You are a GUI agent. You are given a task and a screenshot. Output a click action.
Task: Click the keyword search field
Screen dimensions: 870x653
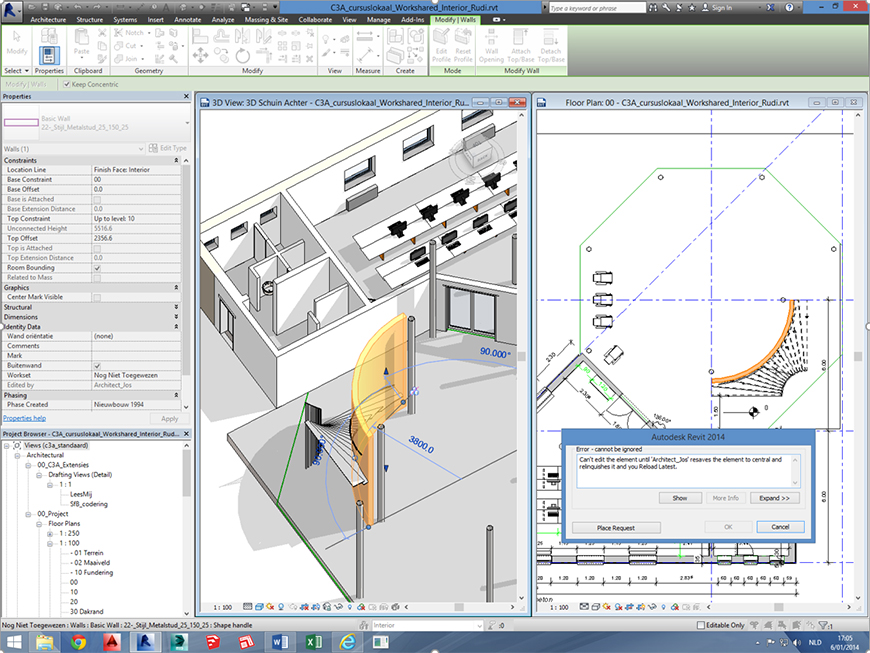pos(597,8)
